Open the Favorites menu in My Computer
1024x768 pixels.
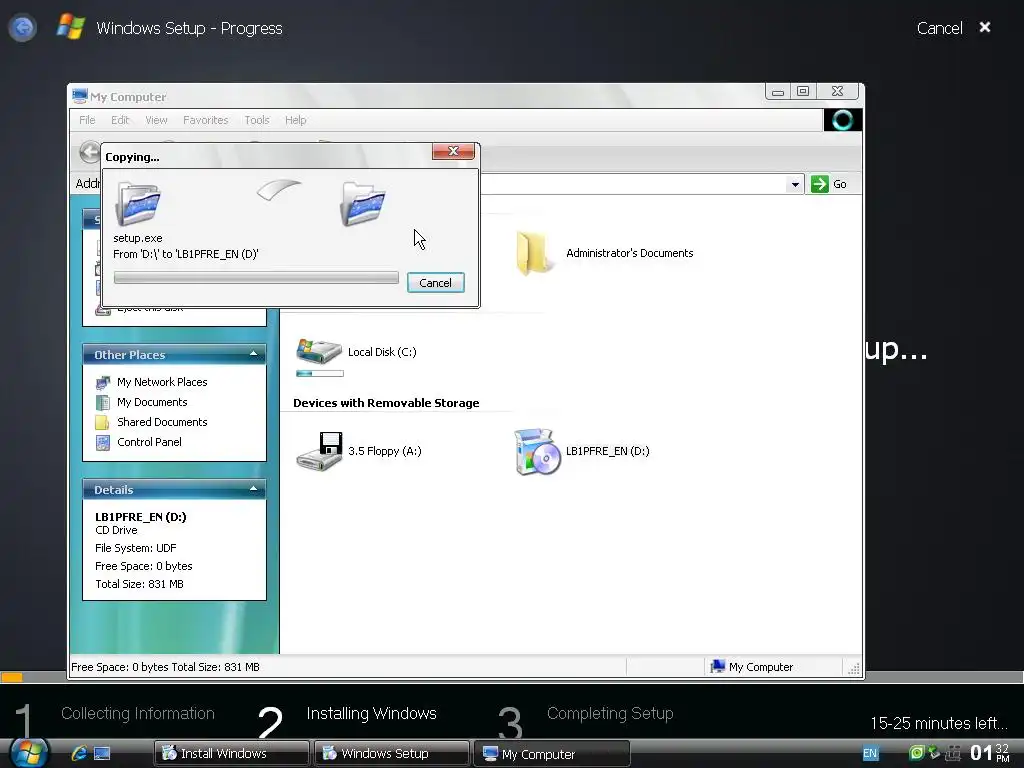[x=206, y=120]
